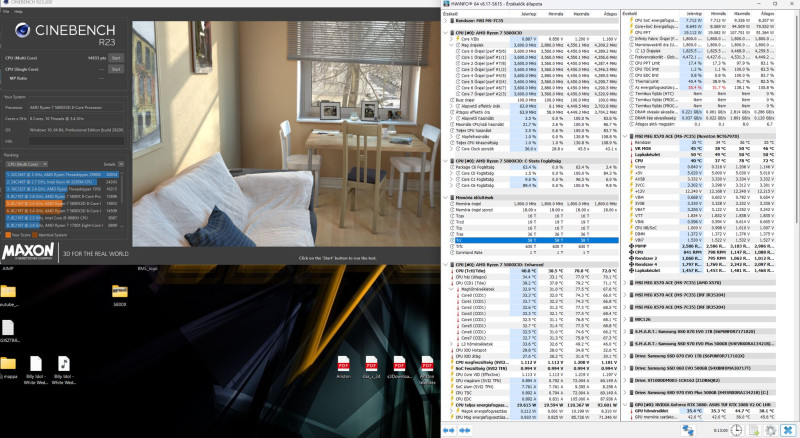Select ranking row Threadripper 2990WX 30054
Screen dimensions: 800x438
click(x=62, y=174)
